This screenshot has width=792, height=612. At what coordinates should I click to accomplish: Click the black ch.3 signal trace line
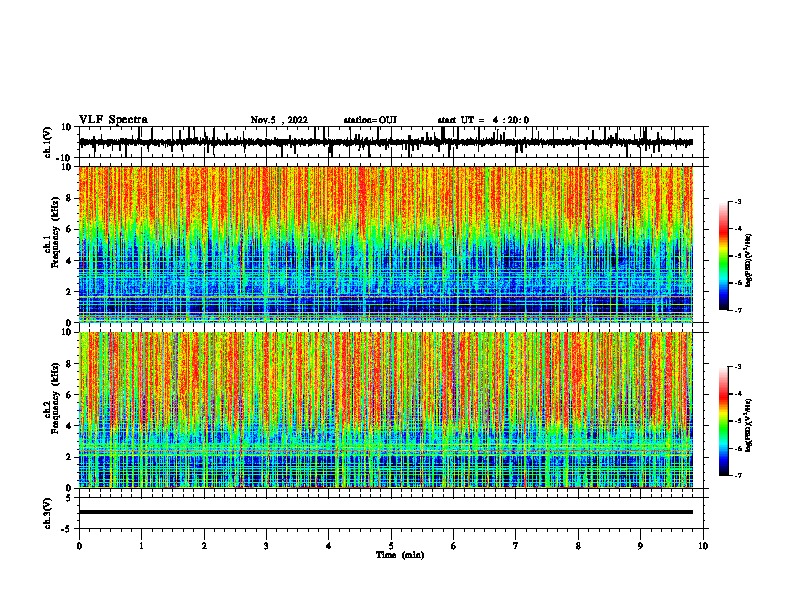pos(385,512)
